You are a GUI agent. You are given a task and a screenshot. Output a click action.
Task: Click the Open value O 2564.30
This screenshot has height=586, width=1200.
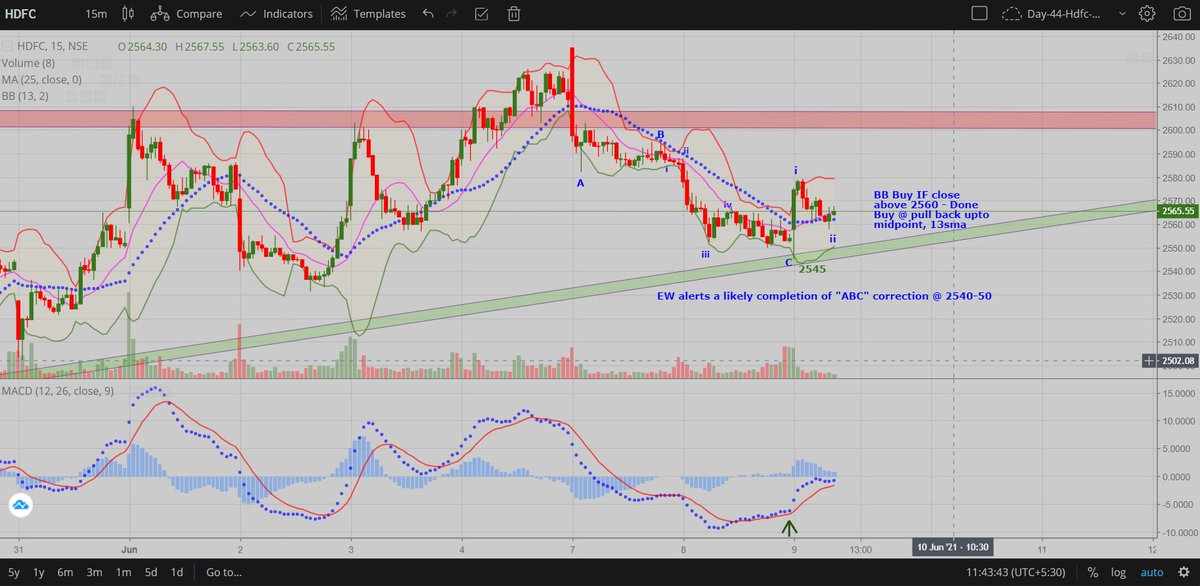tap(144, 47)
